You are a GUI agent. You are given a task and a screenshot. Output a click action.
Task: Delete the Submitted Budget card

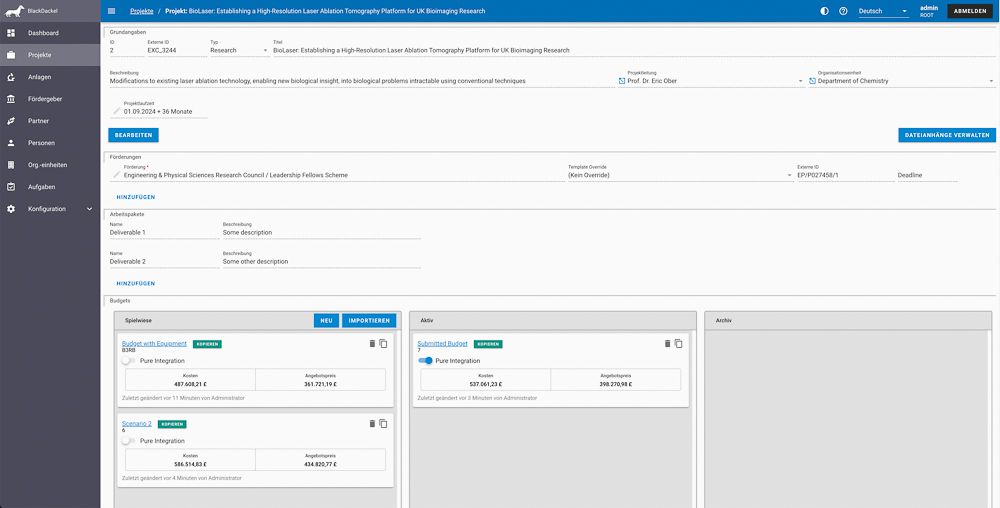(x=668, y=344)
